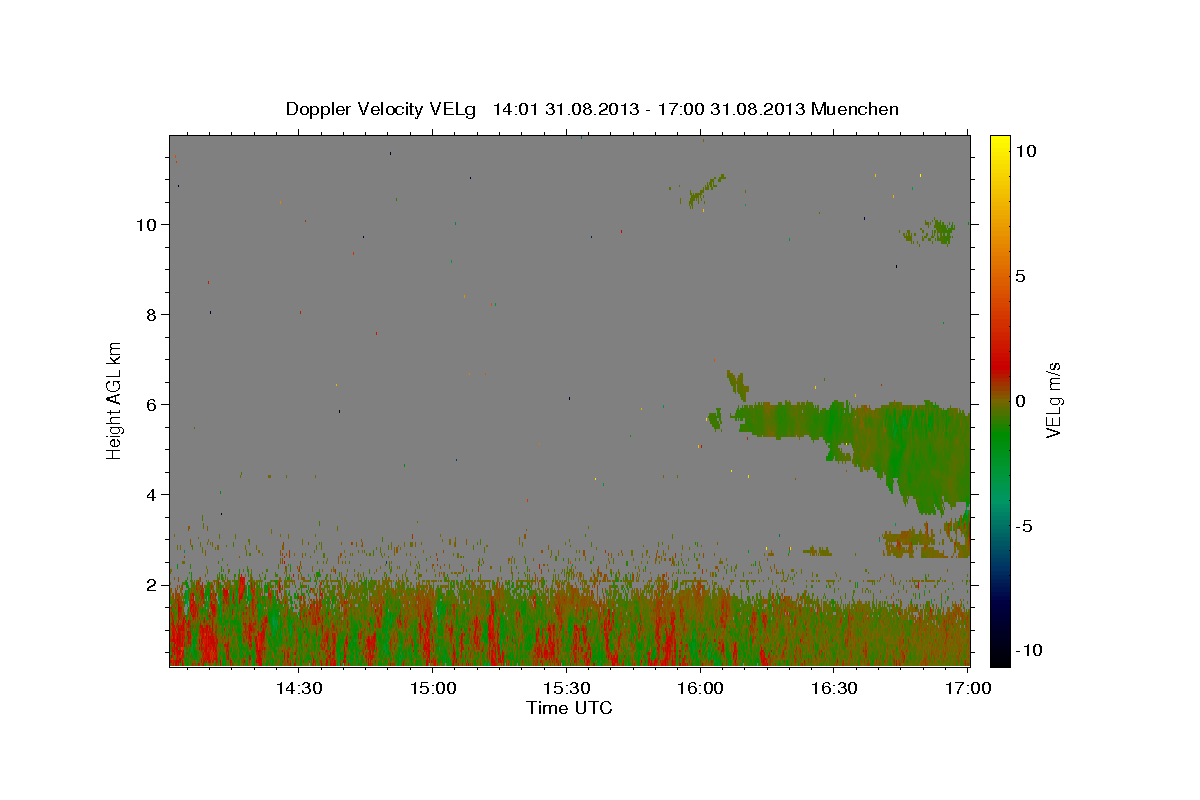
Task: Click the '15:30' time tick label
Action: [566, 689]
